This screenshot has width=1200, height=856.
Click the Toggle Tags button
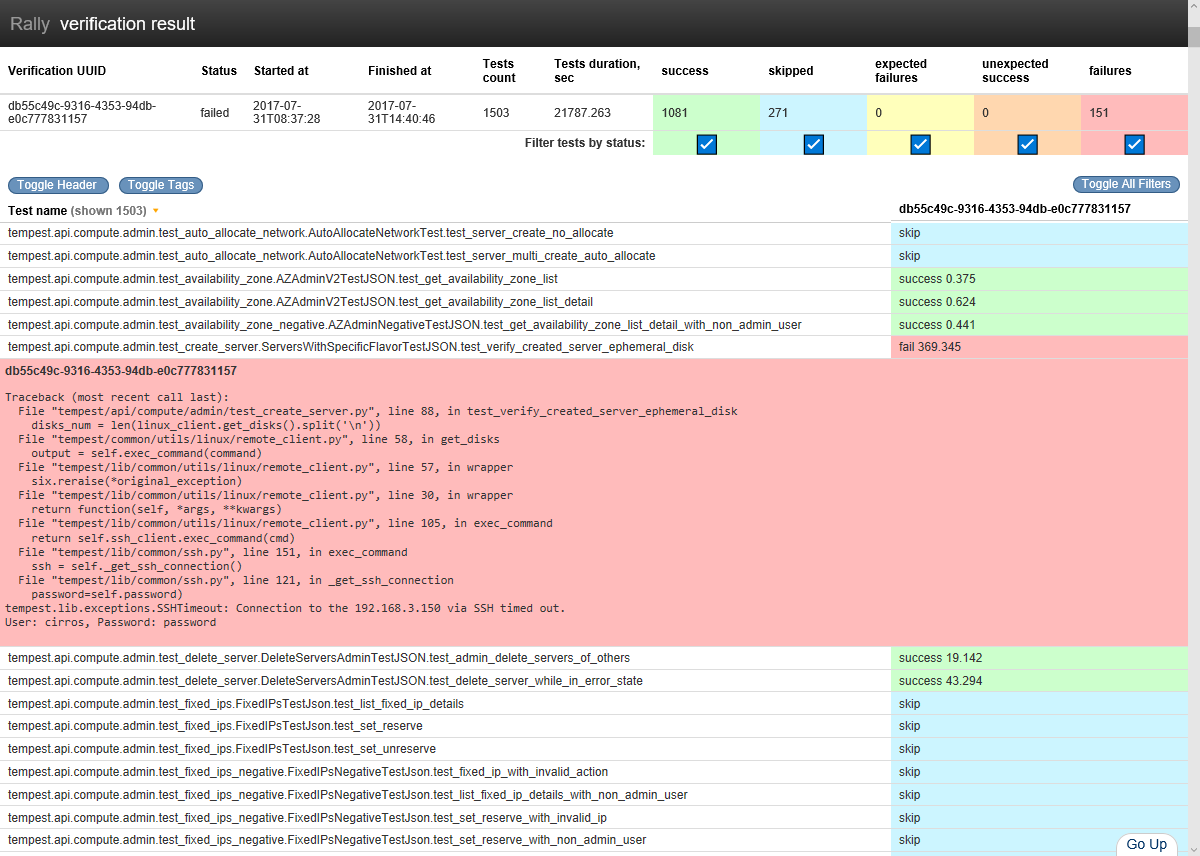coord(160,185)
